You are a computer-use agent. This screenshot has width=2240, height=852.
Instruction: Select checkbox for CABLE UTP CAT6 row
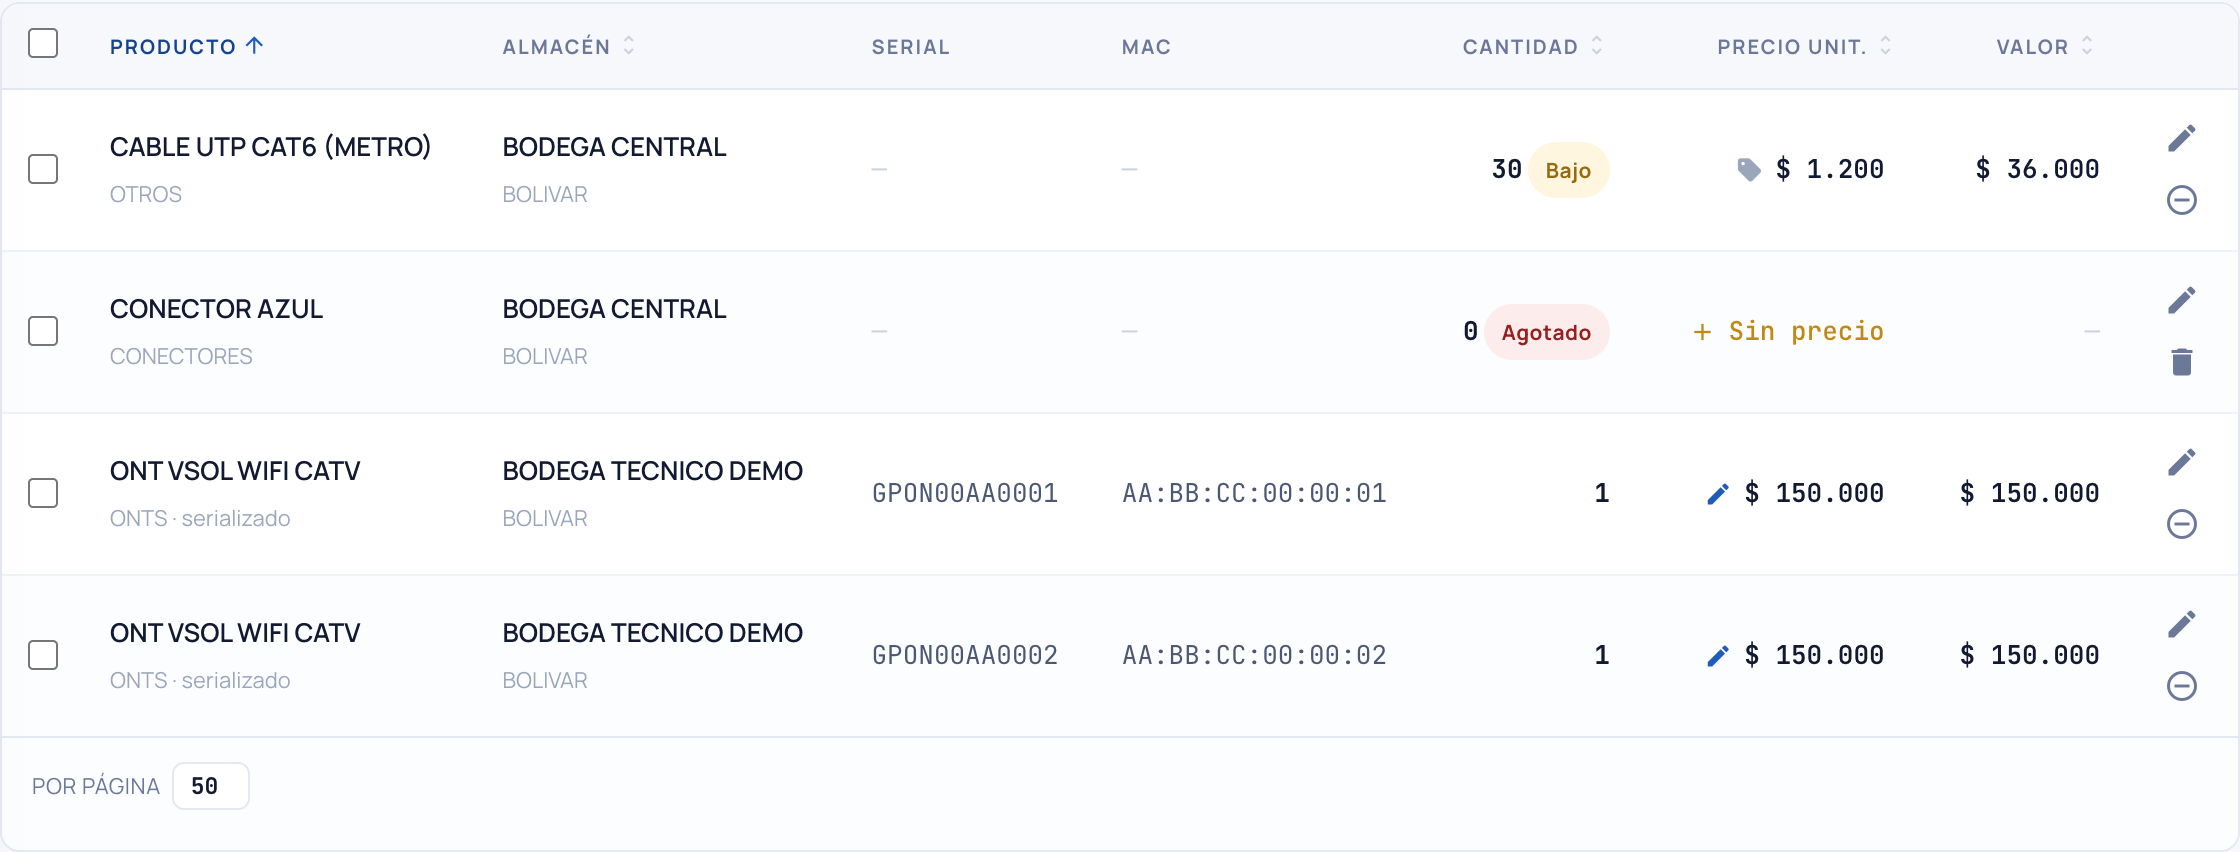click(43, 169)
